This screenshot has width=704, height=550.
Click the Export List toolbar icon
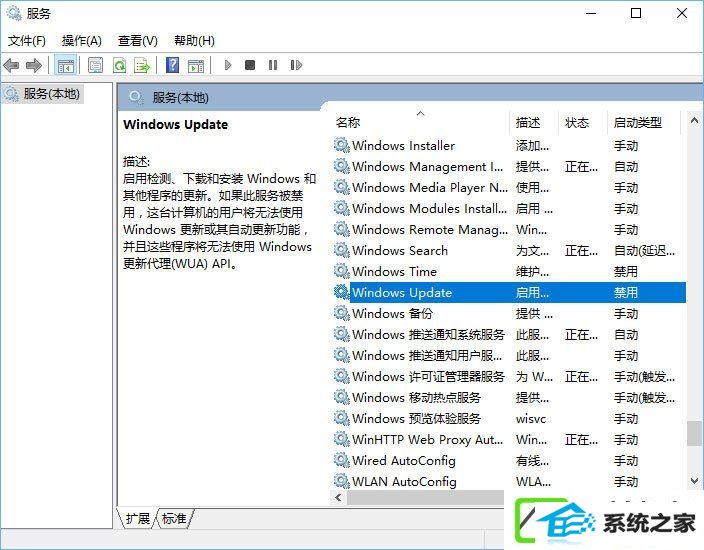click(142, 66)
